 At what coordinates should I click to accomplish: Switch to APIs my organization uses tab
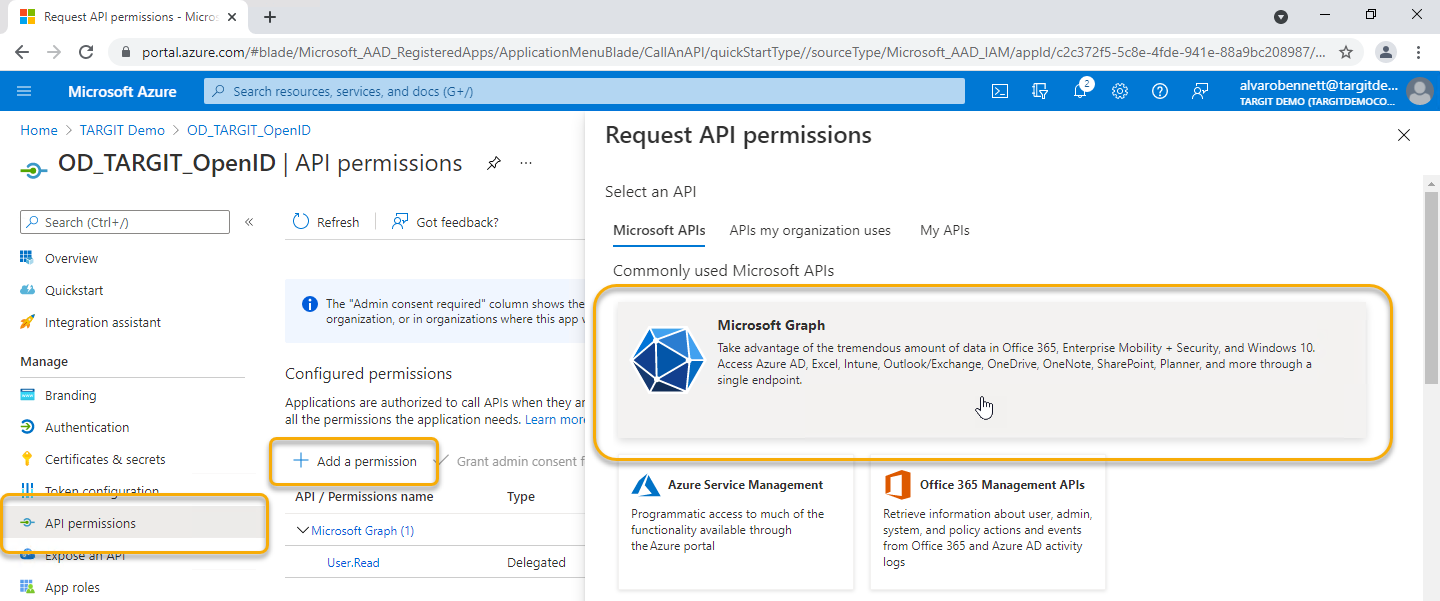[x=810, y=230]
